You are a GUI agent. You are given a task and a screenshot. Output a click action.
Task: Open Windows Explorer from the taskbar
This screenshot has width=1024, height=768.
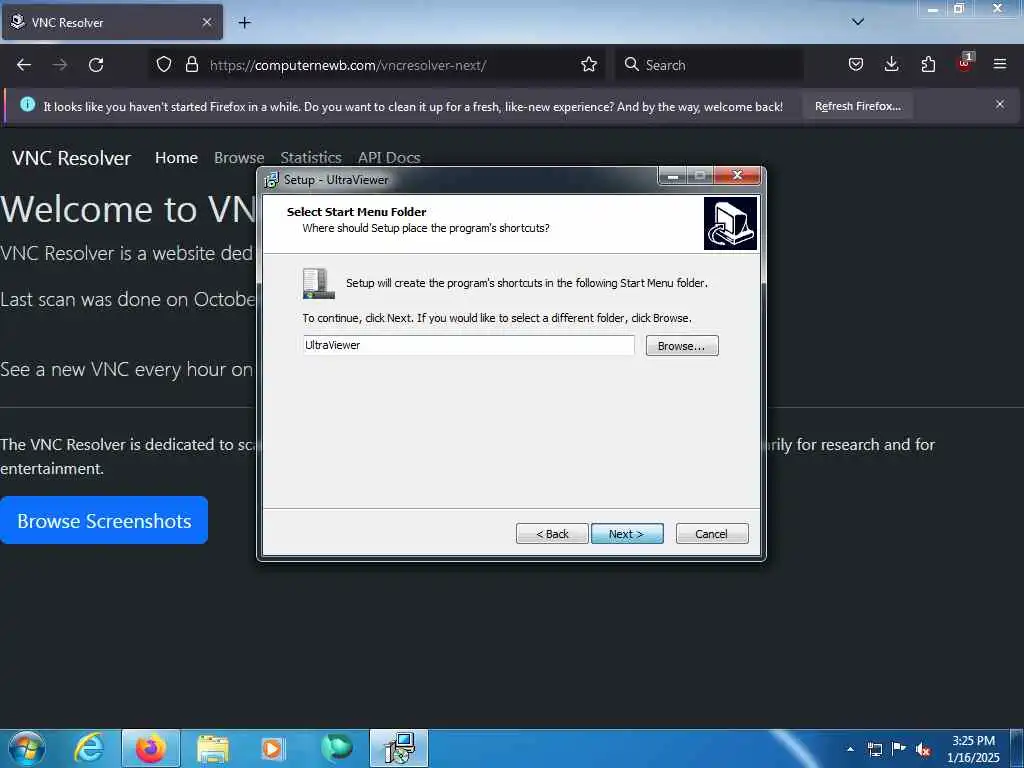coord(213,749)
